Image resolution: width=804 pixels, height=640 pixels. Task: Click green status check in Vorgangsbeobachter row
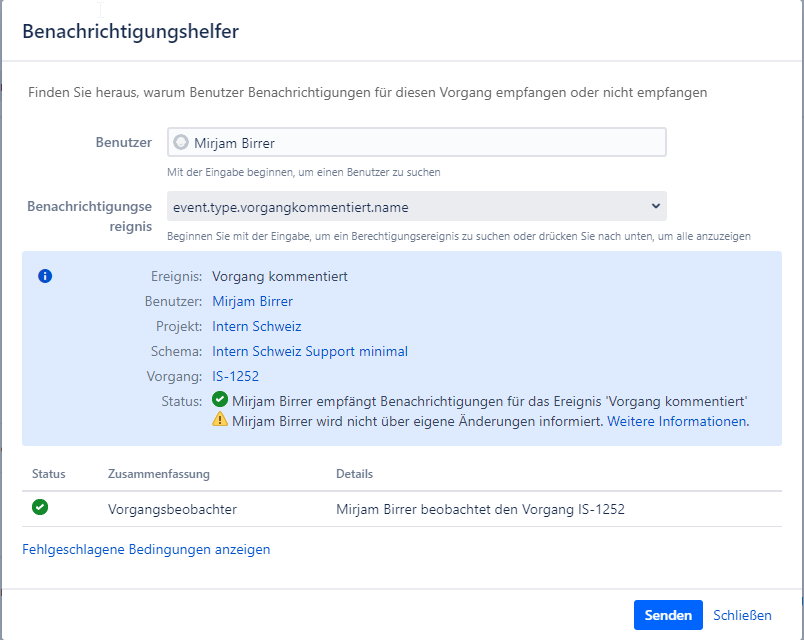pos(40,507)
